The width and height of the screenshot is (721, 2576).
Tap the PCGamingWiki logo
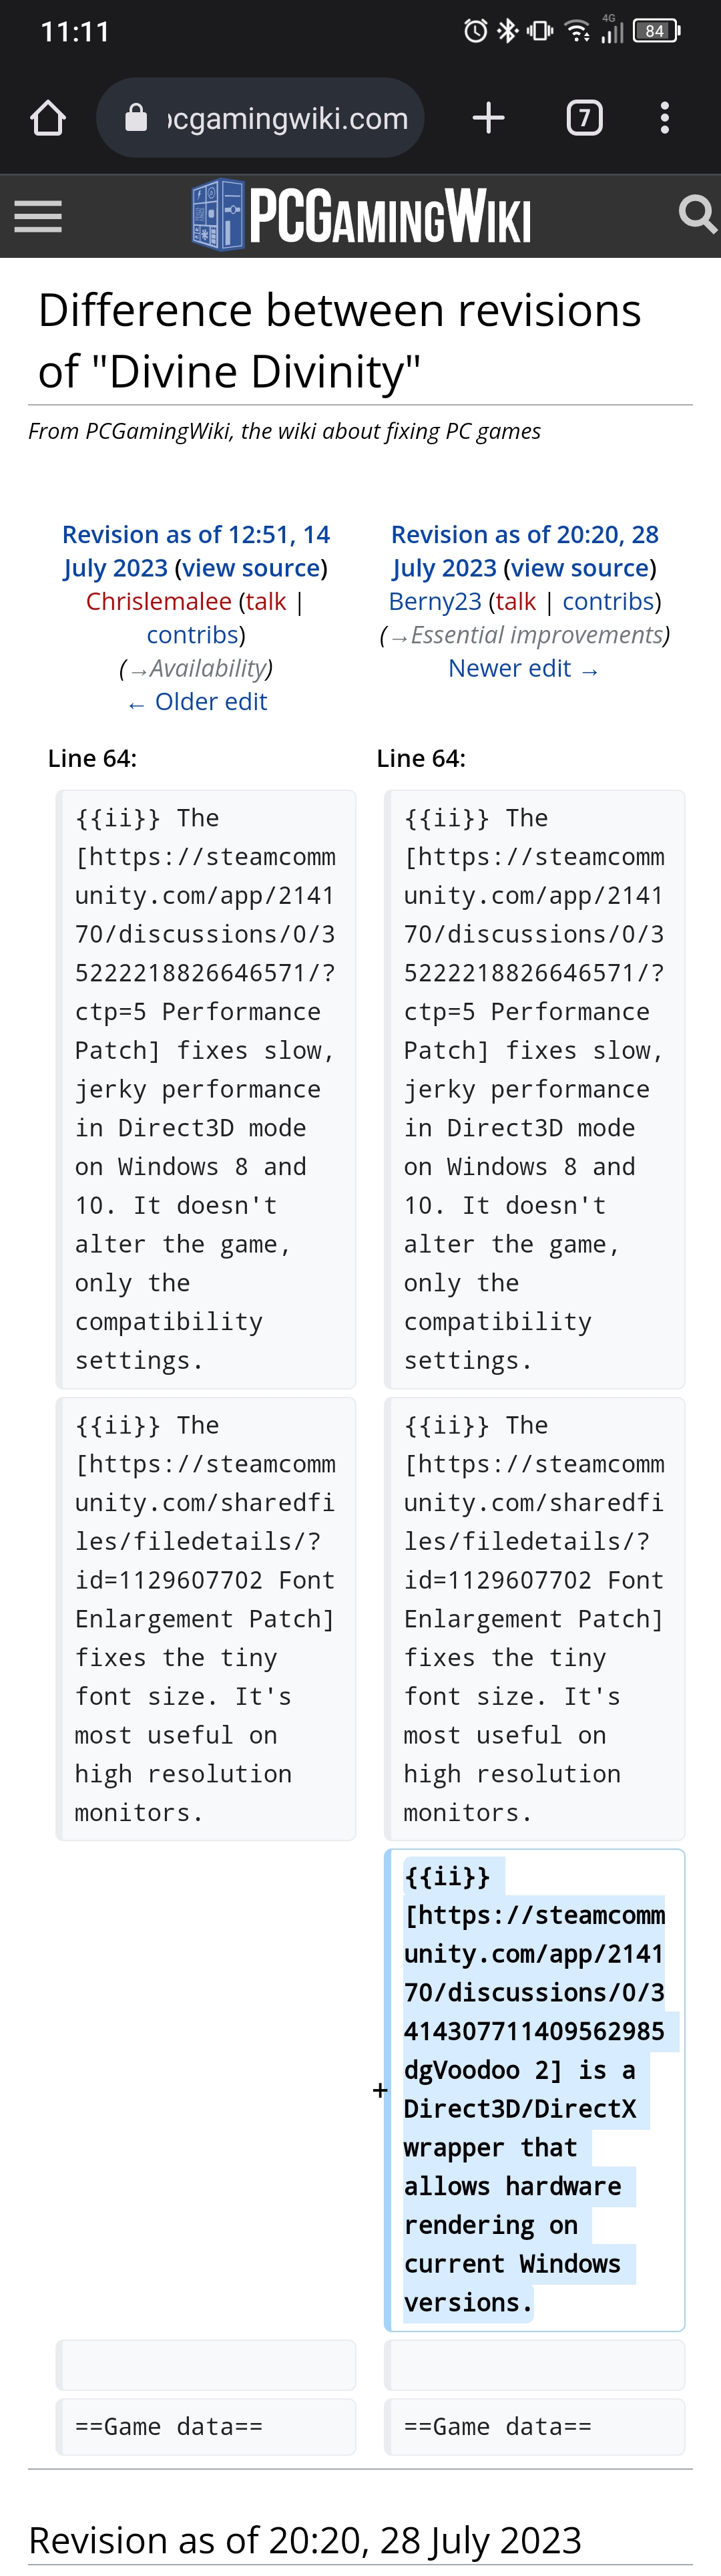(x=361, y=215)
